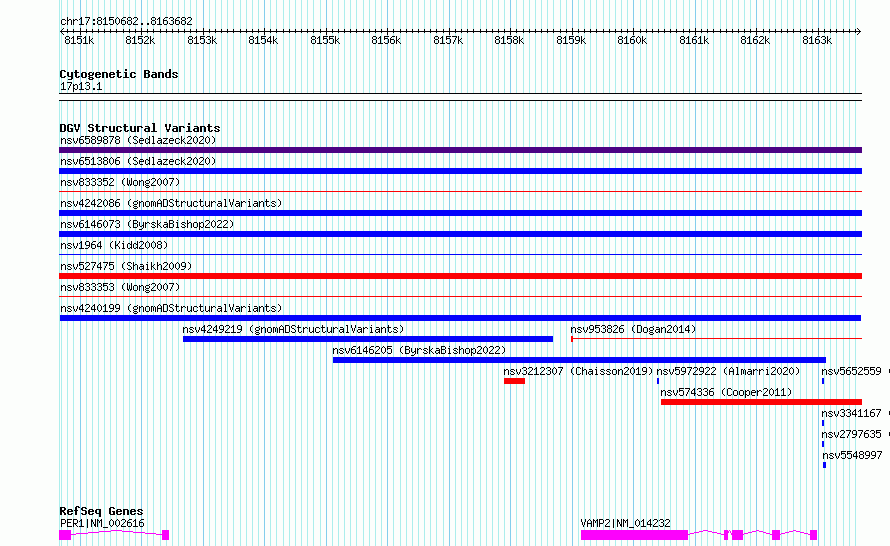Open the nsv4240199 (gnomADStructuralVariants) variant label

coord(171,308)
